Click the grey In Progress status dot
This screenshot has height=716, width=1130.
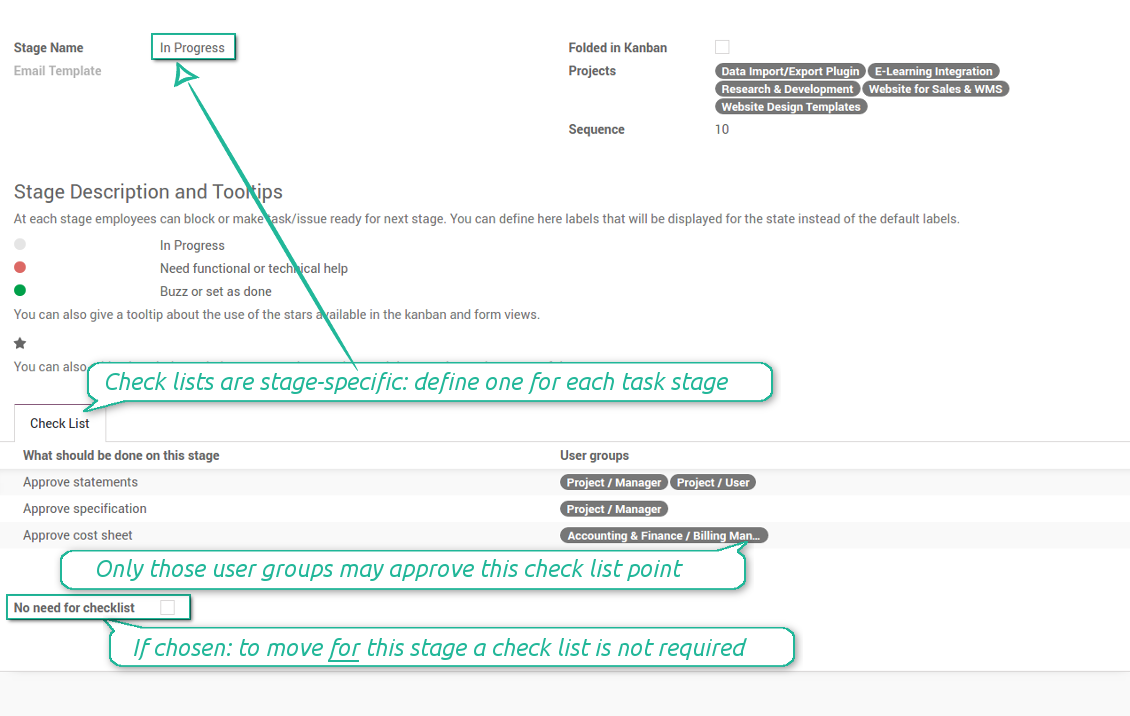point(20,245)
